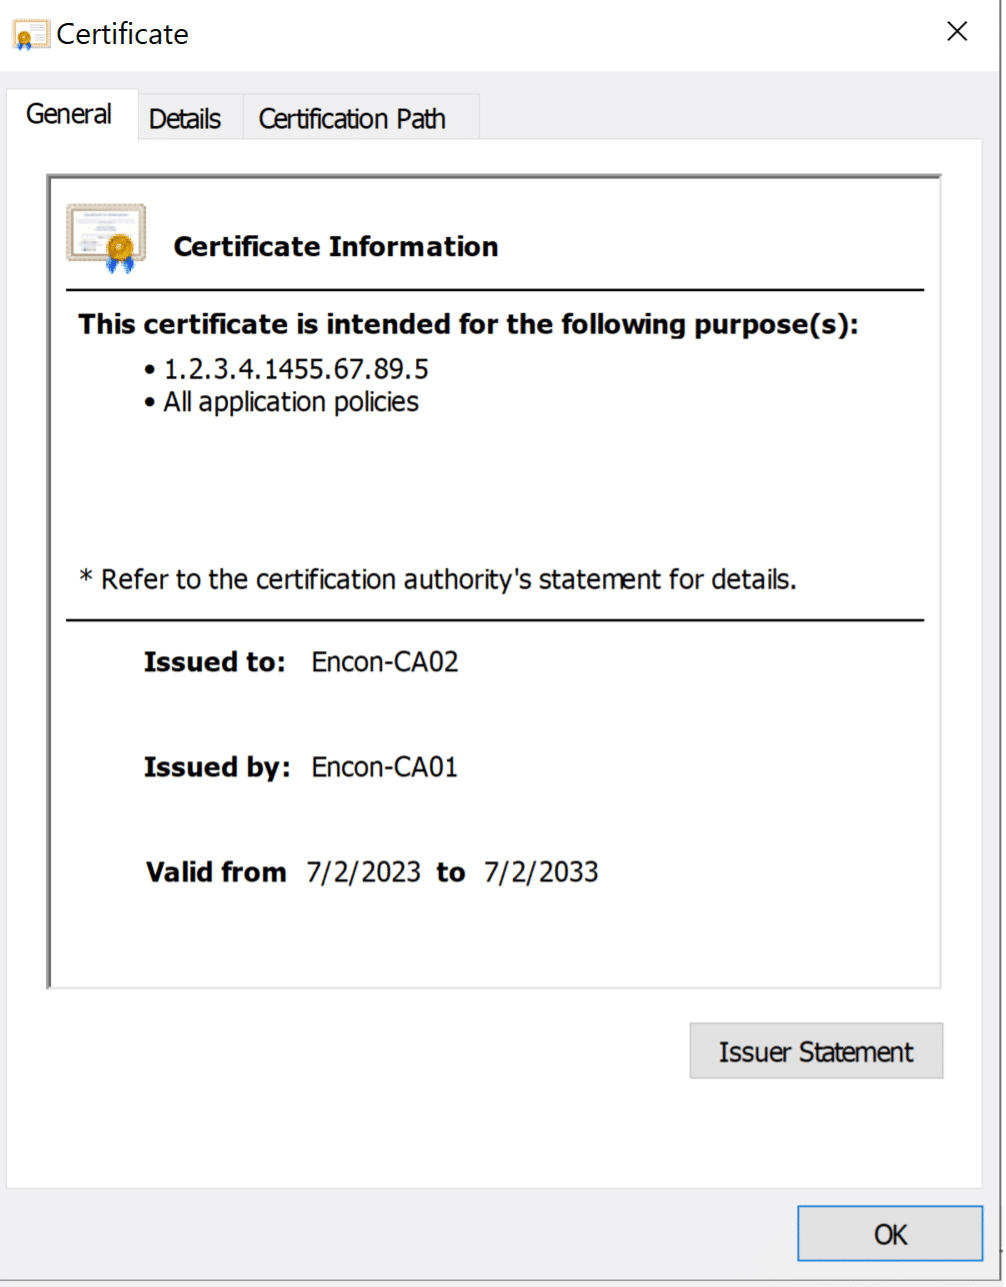Open the Certification Path tab

(x=352, y=119)
